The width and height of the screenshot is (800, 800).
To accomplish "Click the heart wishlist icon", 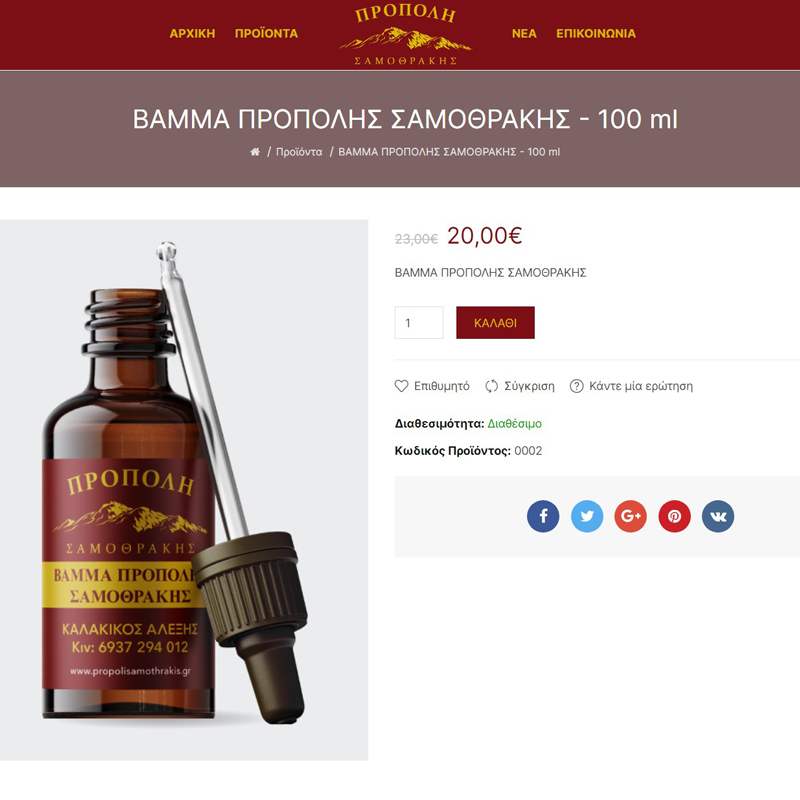I will click(x=402, y=386).
